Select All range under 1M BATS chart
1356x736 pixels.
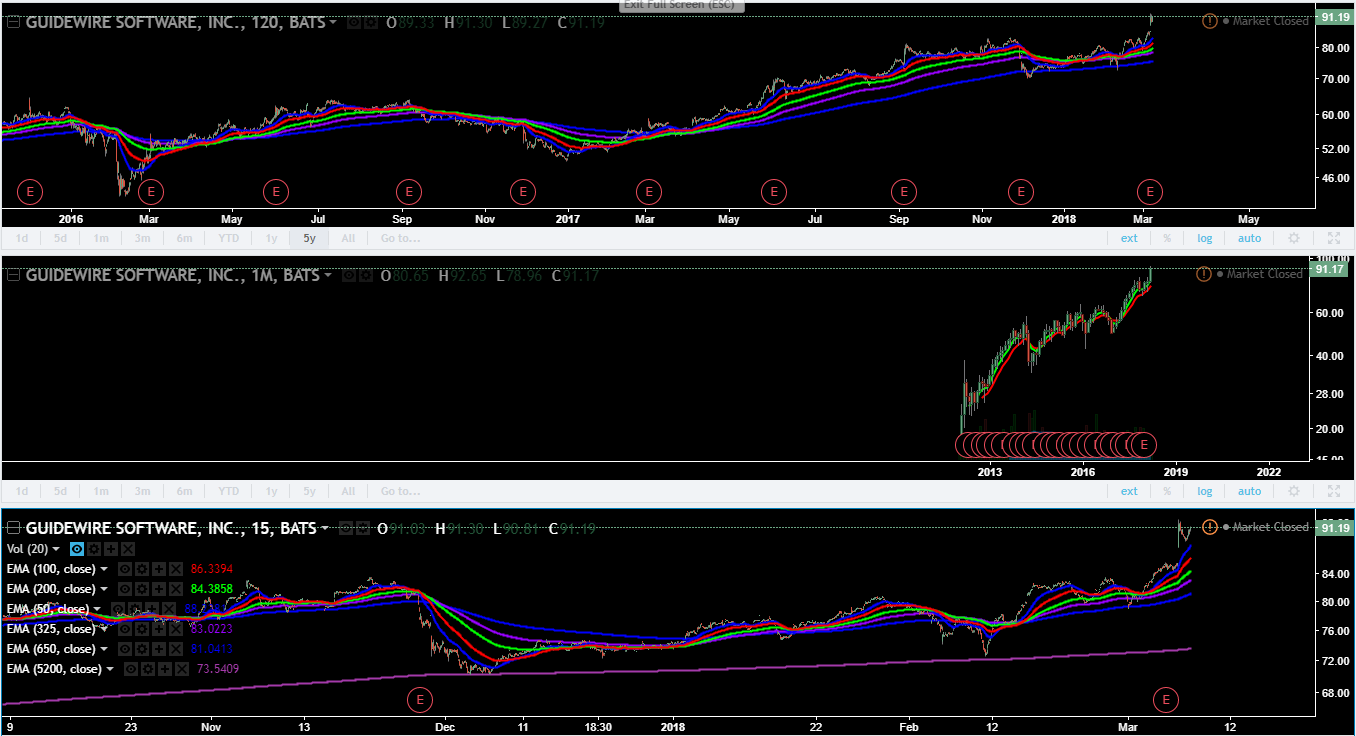click(x=348, y=491)
